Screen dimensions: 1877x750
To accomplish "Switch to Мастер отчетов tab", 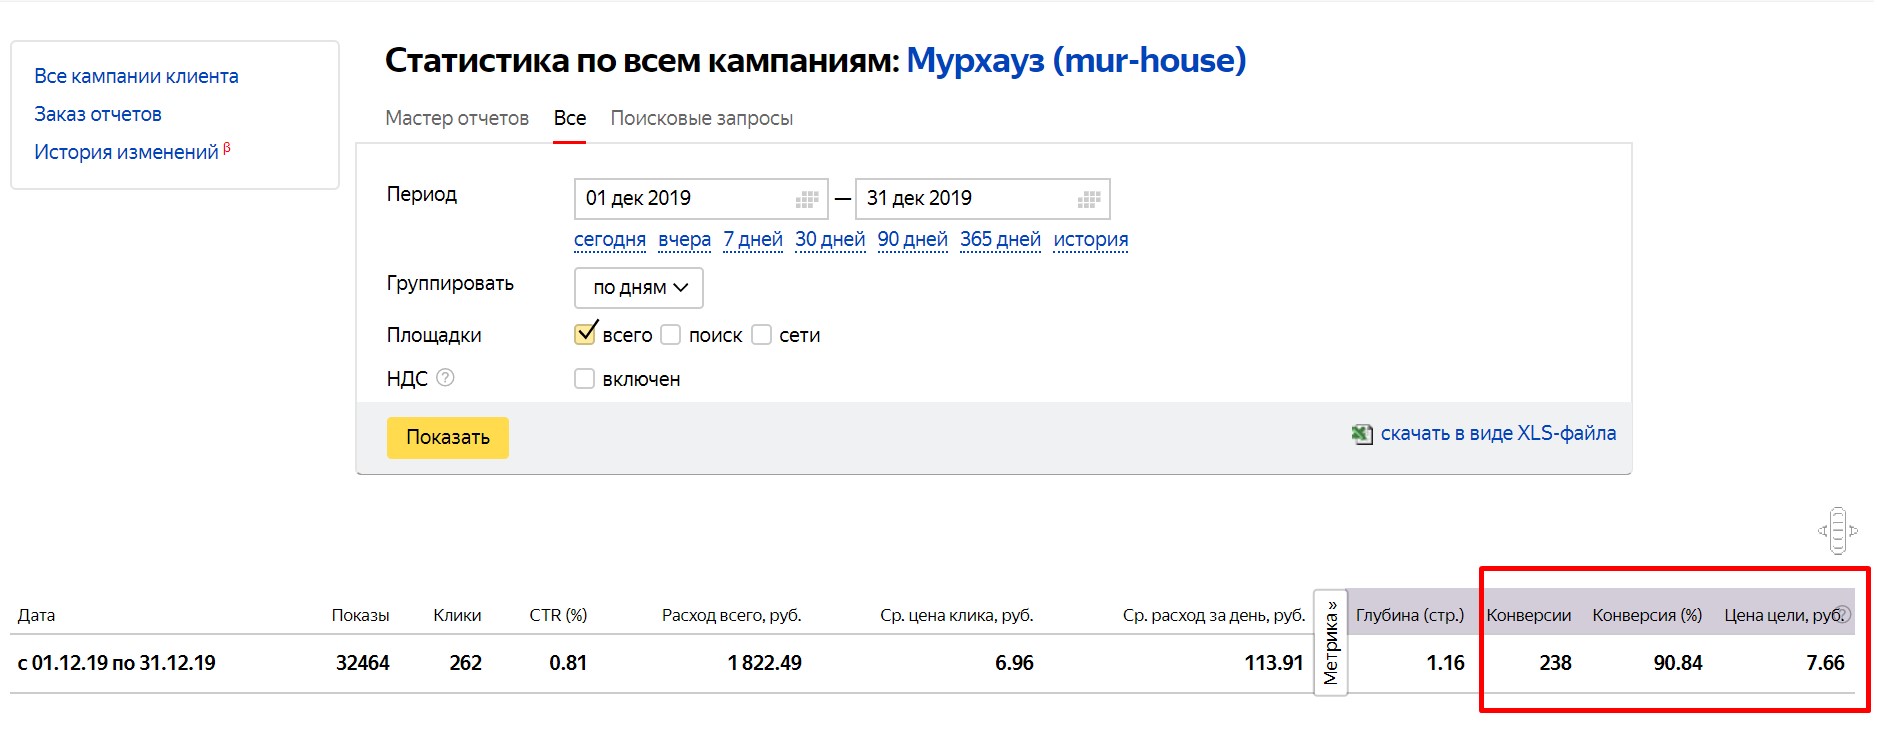I will (x=457, y=118).
